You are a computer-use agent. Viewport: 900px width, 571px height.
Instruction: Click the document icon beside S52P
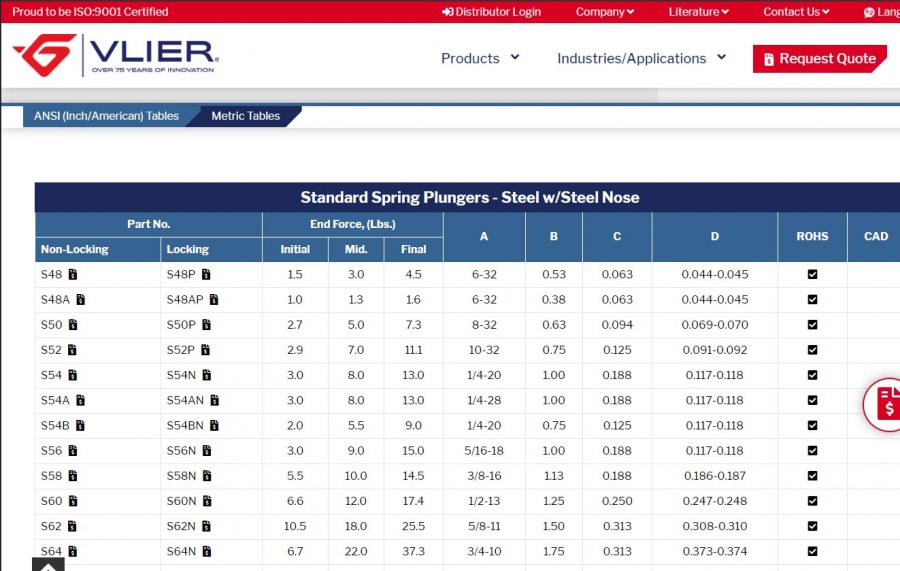pyautogui.click(x=205, y=350)
